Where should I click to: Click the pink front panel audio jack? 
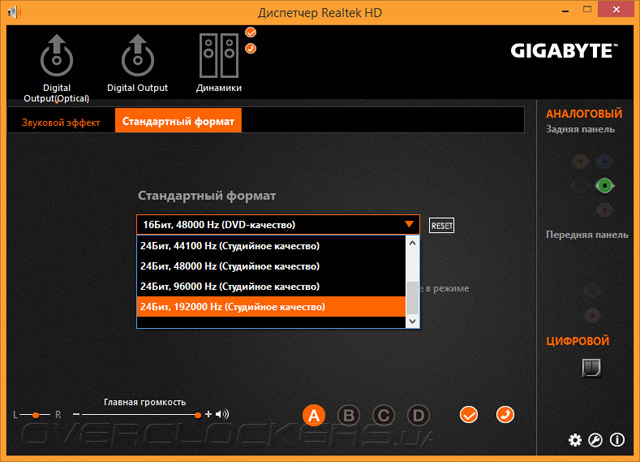[x=592, y=315]
